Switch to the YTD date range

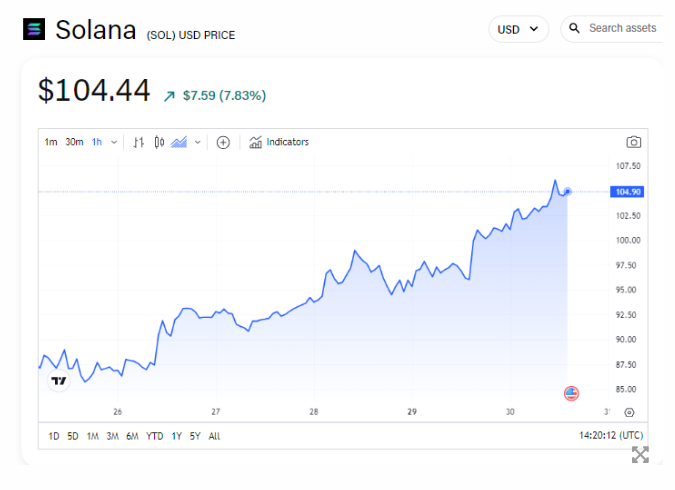point(155,436)
